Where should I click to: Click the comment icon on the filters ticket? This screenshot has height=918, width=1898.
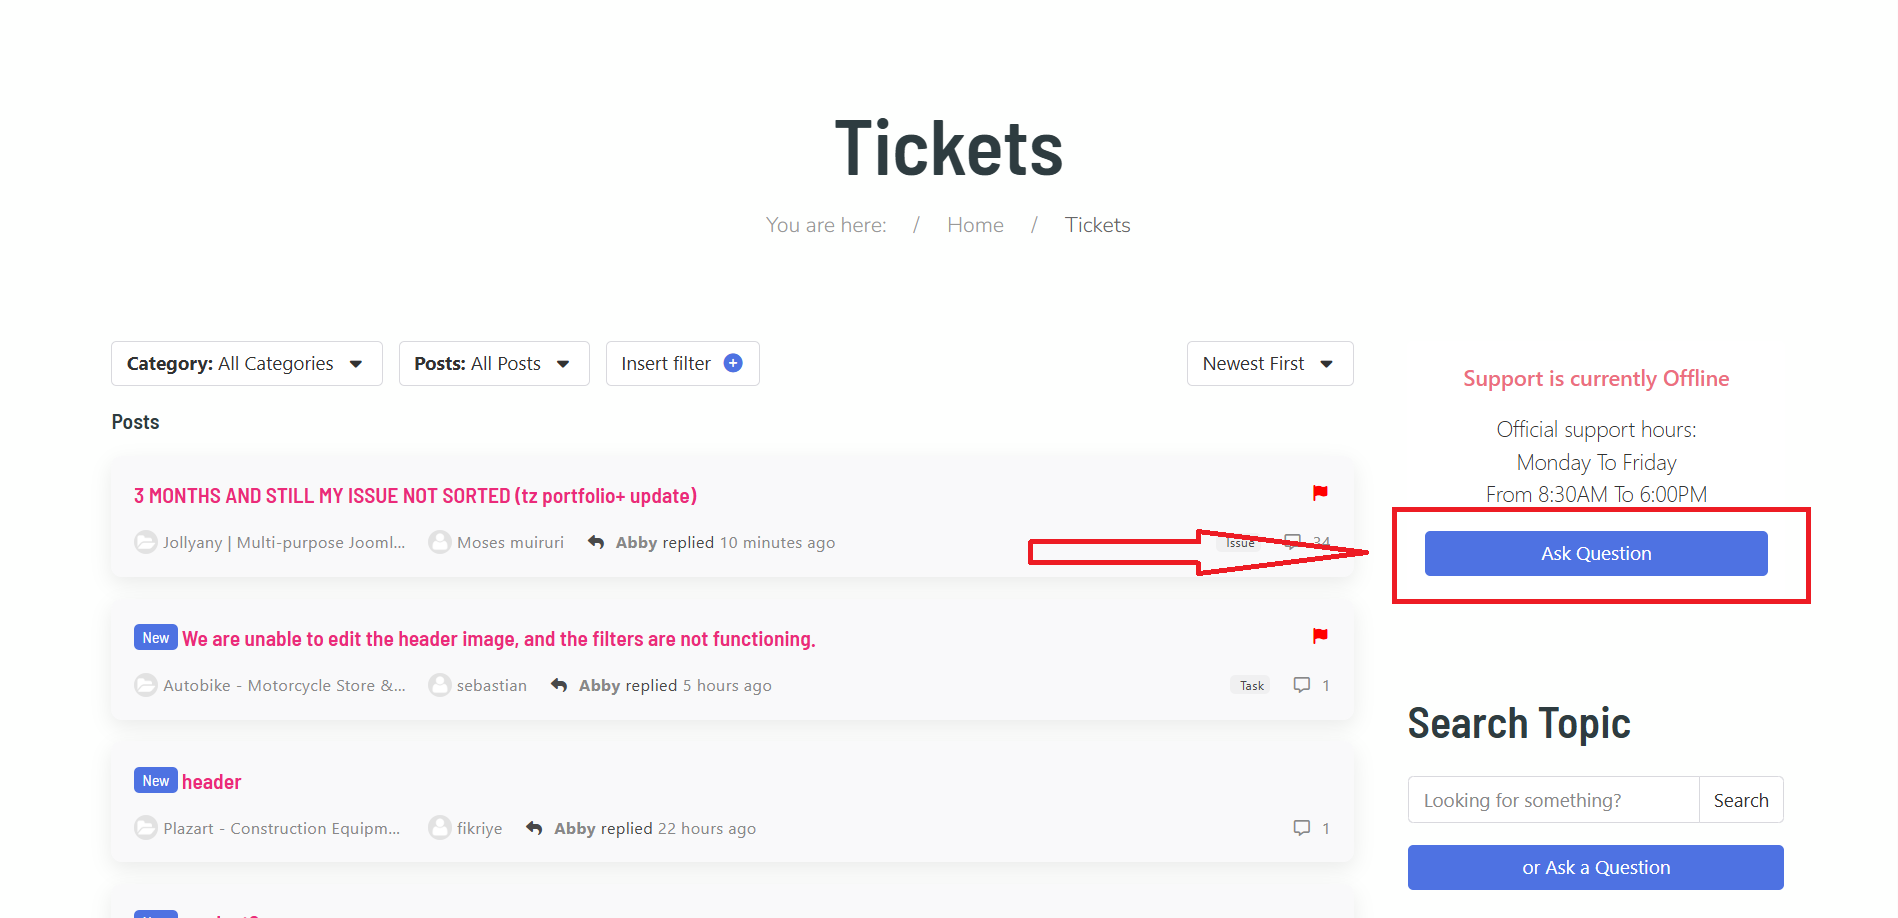[x=1301, y=685]
